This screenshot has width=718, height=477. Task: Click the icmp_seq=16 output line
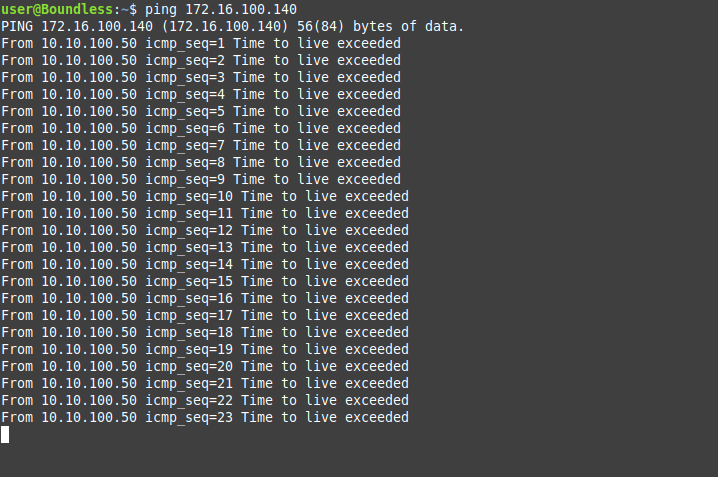pos(205,298)
